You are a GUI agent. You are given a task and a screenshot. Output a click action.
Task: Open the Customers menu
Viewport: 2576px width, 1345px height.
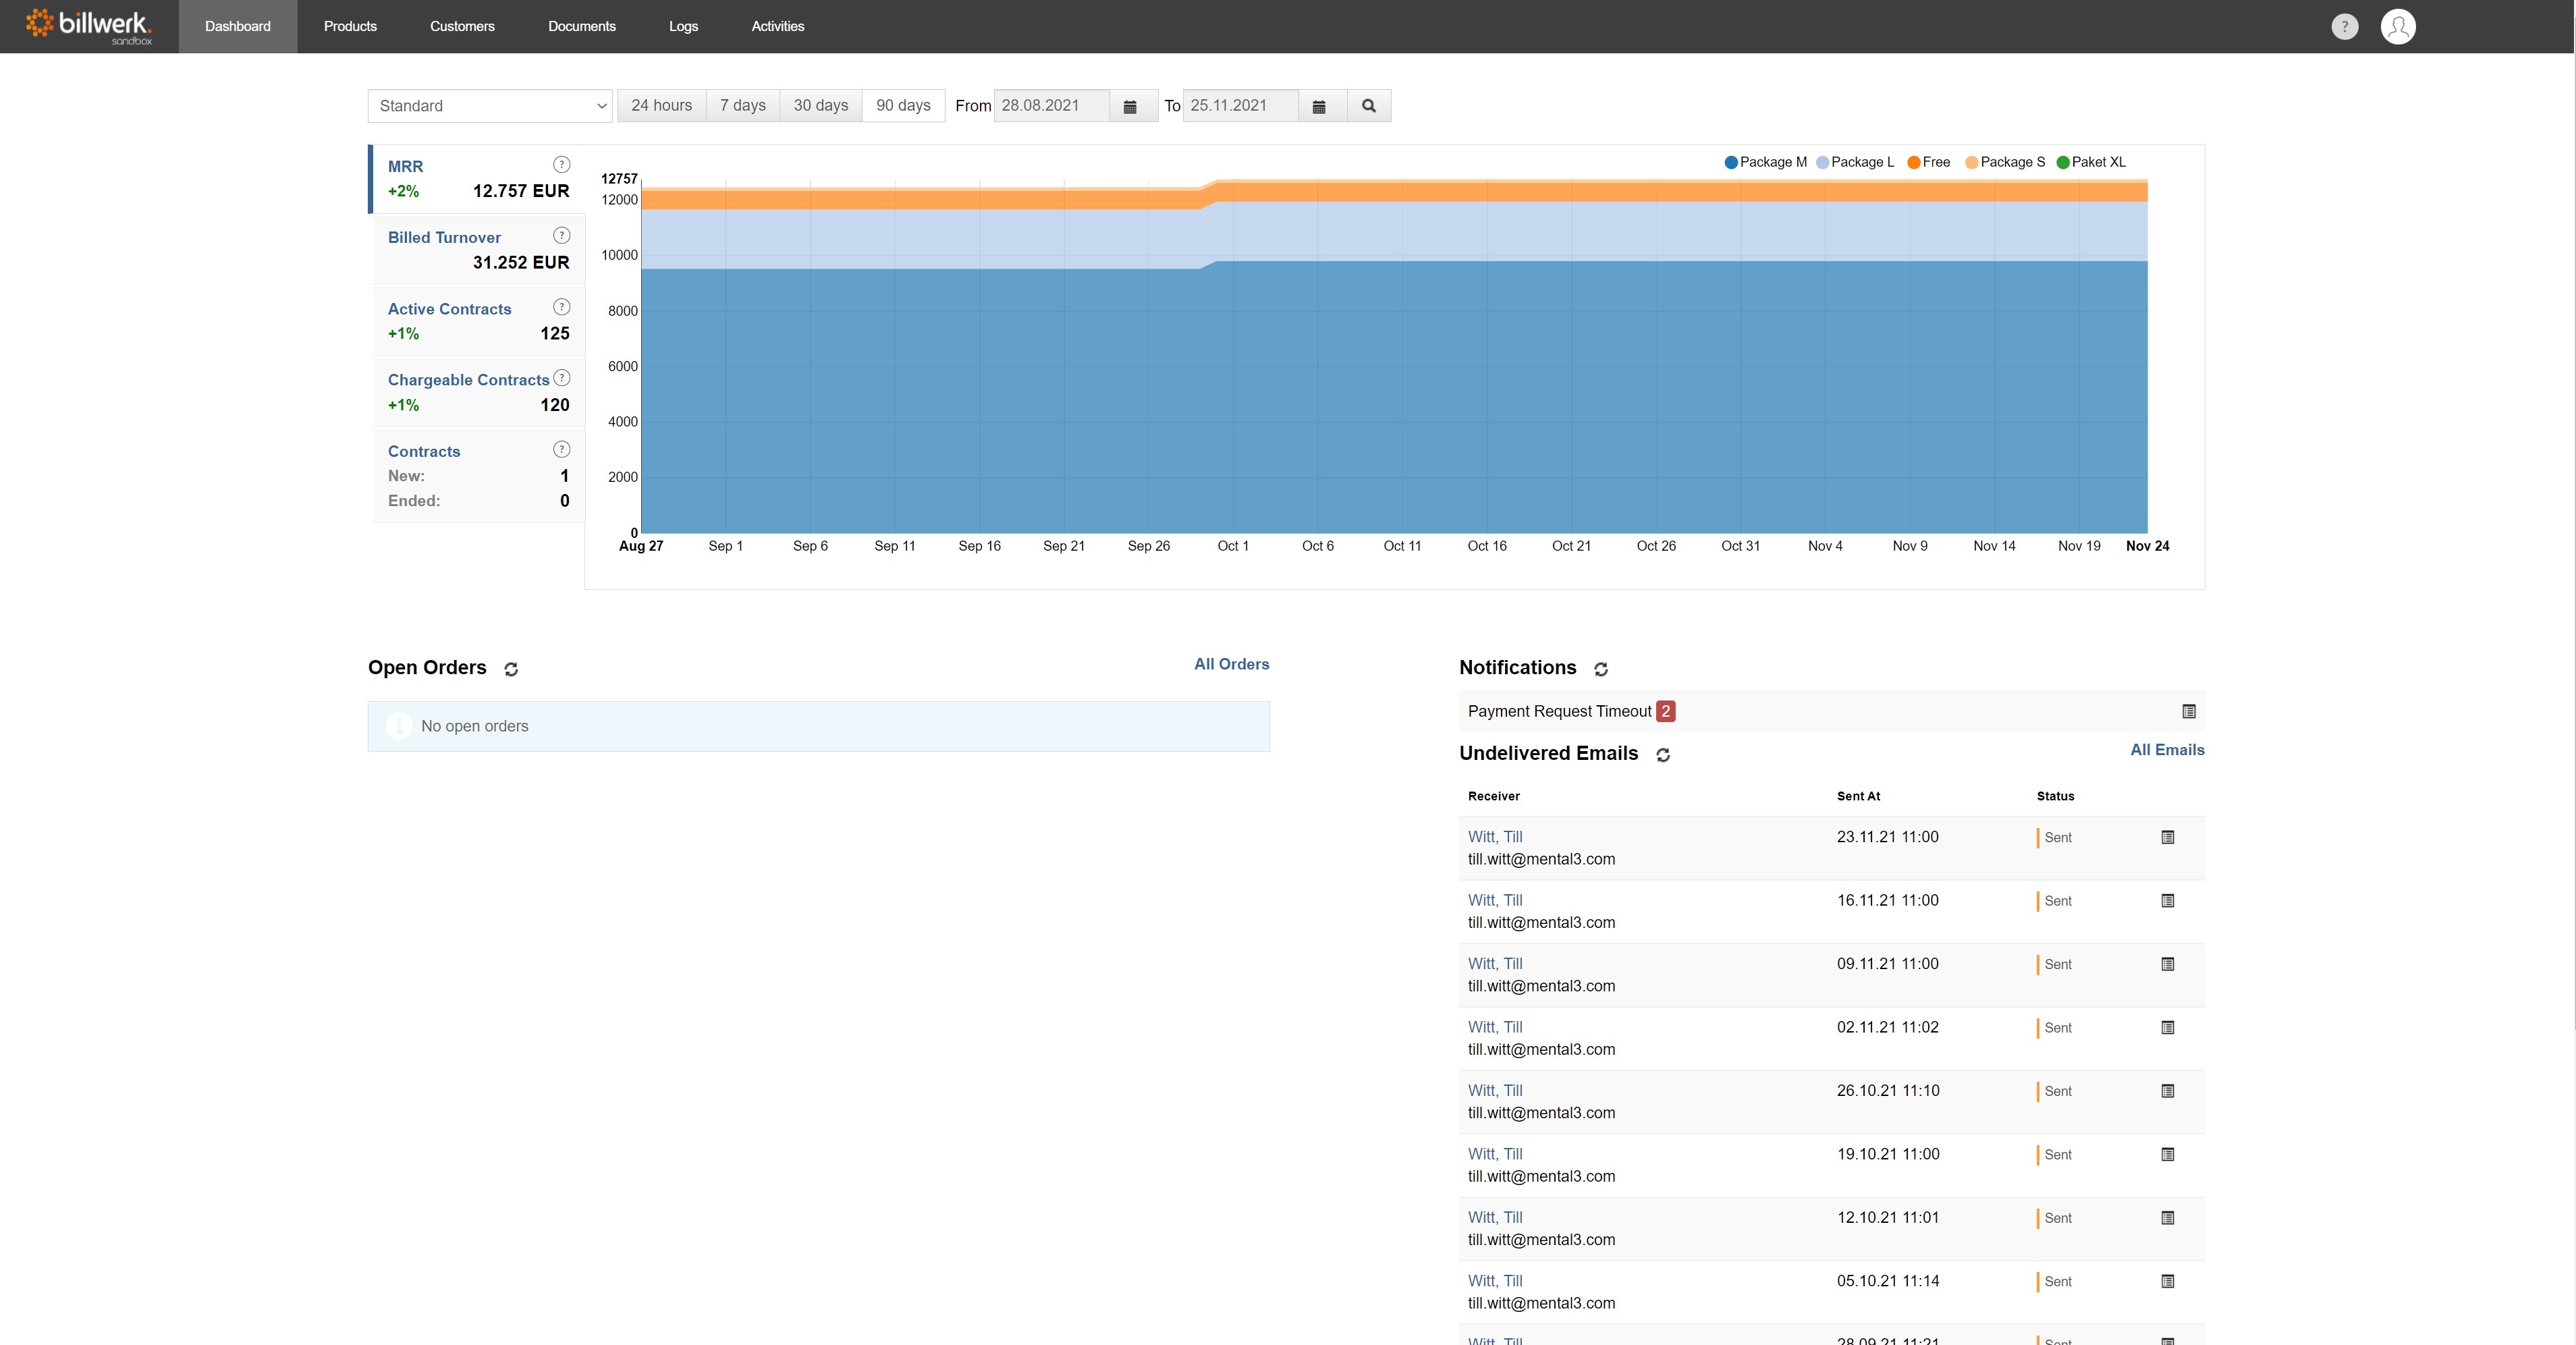[x=462, y=26]
